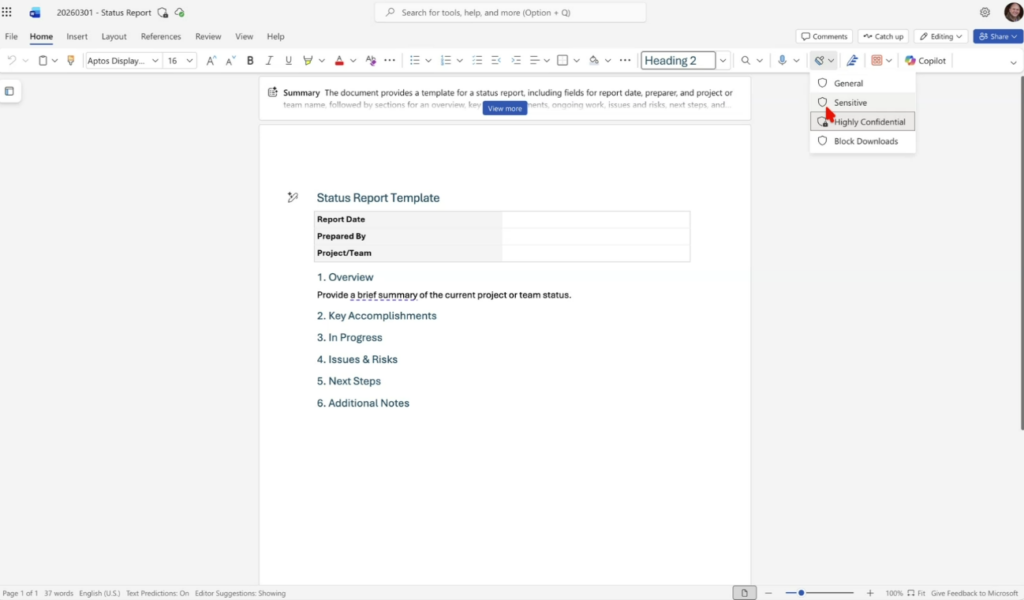The height and width of the screenshot is (600, 1024).
Task: Expand the font size dropdown
Action: pyautogui.click(x=189, y=61)
